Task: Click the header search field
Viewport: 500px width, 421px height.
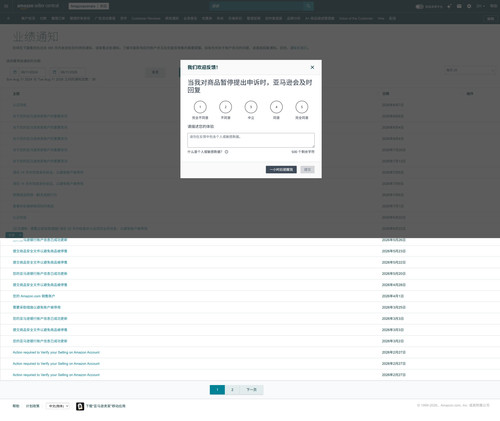Action: point(257,6)
